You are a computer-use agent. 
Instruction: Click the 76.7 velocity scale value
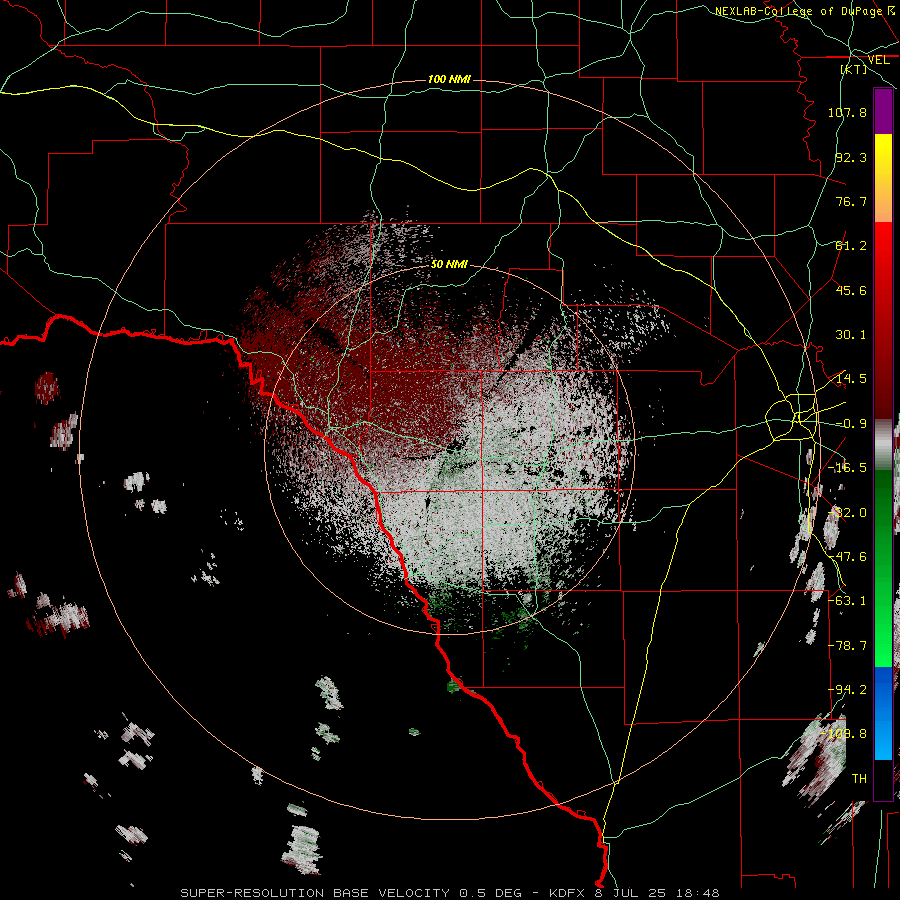click(x=851, y=201)
